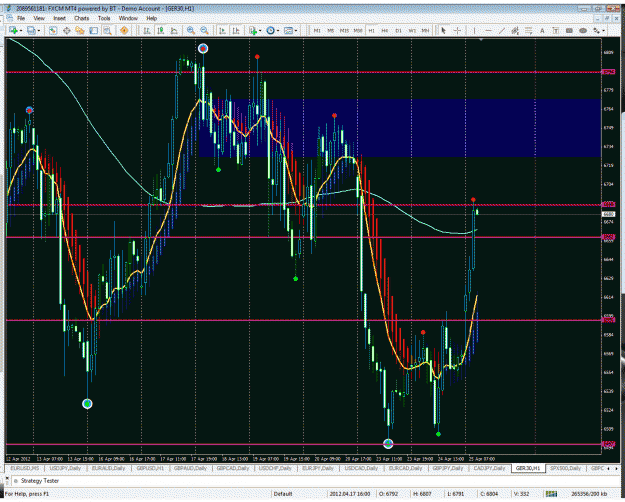Click connection status bars icon in status bar
Screen dimensions: 625x502
(551, 494)
